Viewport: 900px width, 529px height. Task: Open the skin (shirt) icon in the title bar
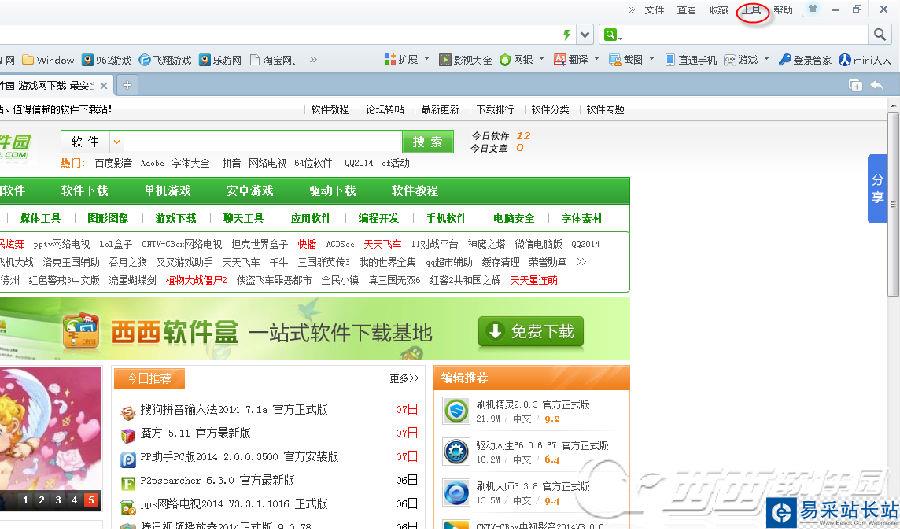tap(813, 9)
